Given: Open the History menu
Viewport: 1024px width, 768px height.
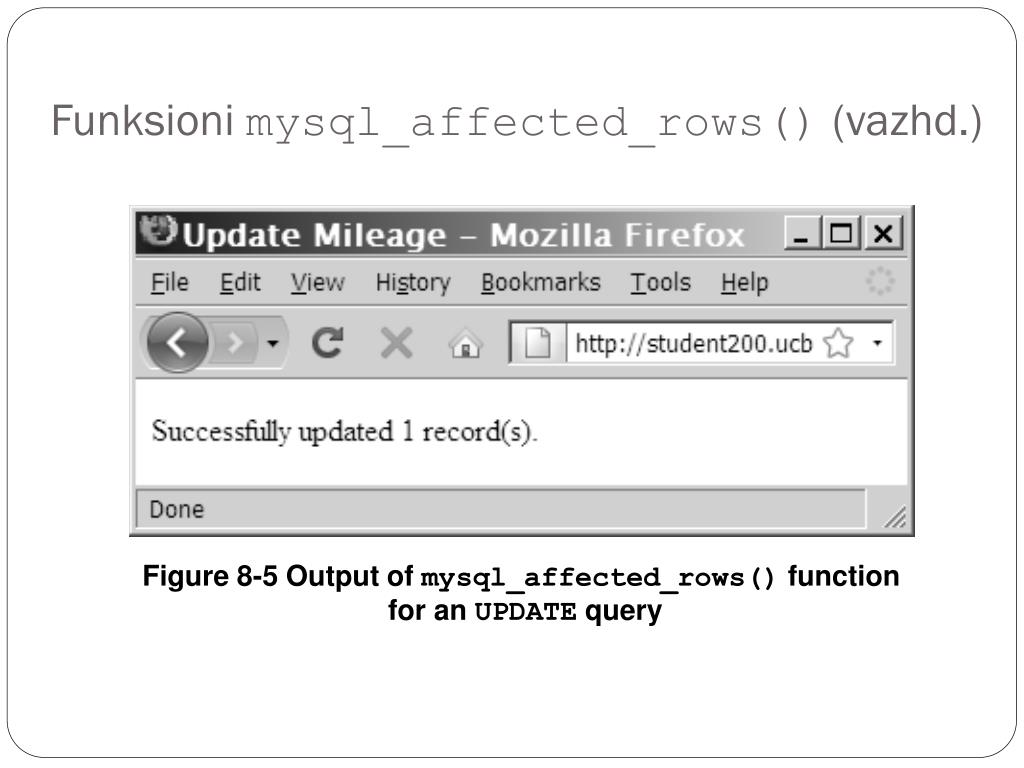Looking at the screenshot, I should pos(413,283).
